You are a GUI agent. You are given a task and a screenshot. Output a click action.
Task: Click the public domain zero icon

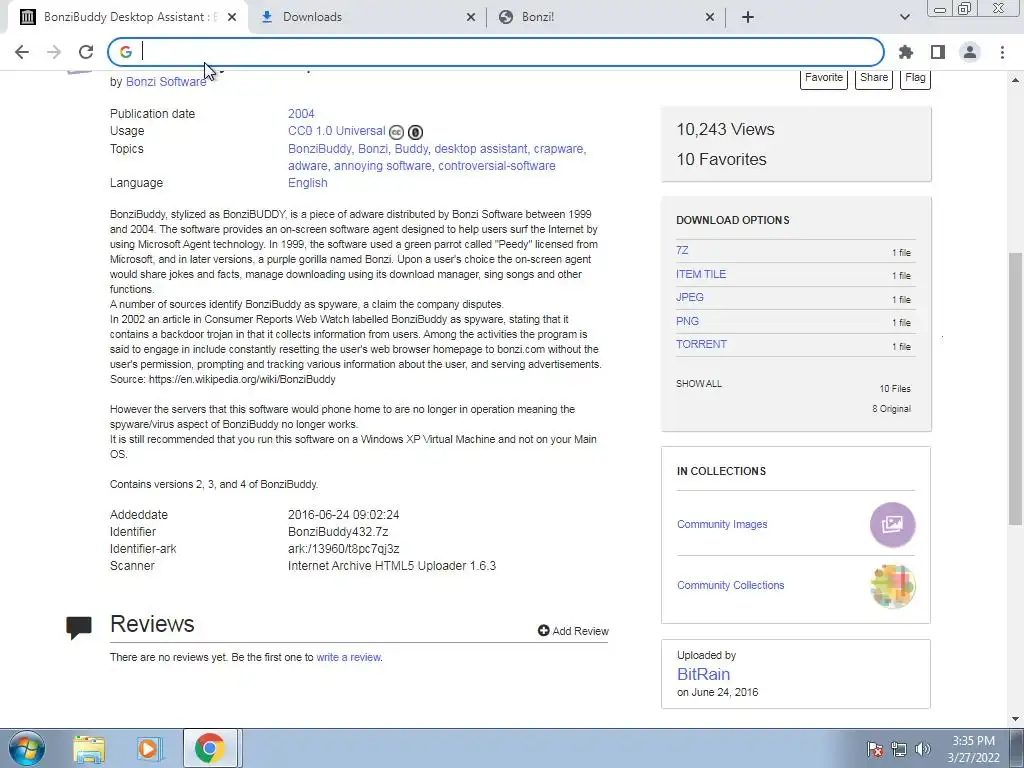(415, 132)
